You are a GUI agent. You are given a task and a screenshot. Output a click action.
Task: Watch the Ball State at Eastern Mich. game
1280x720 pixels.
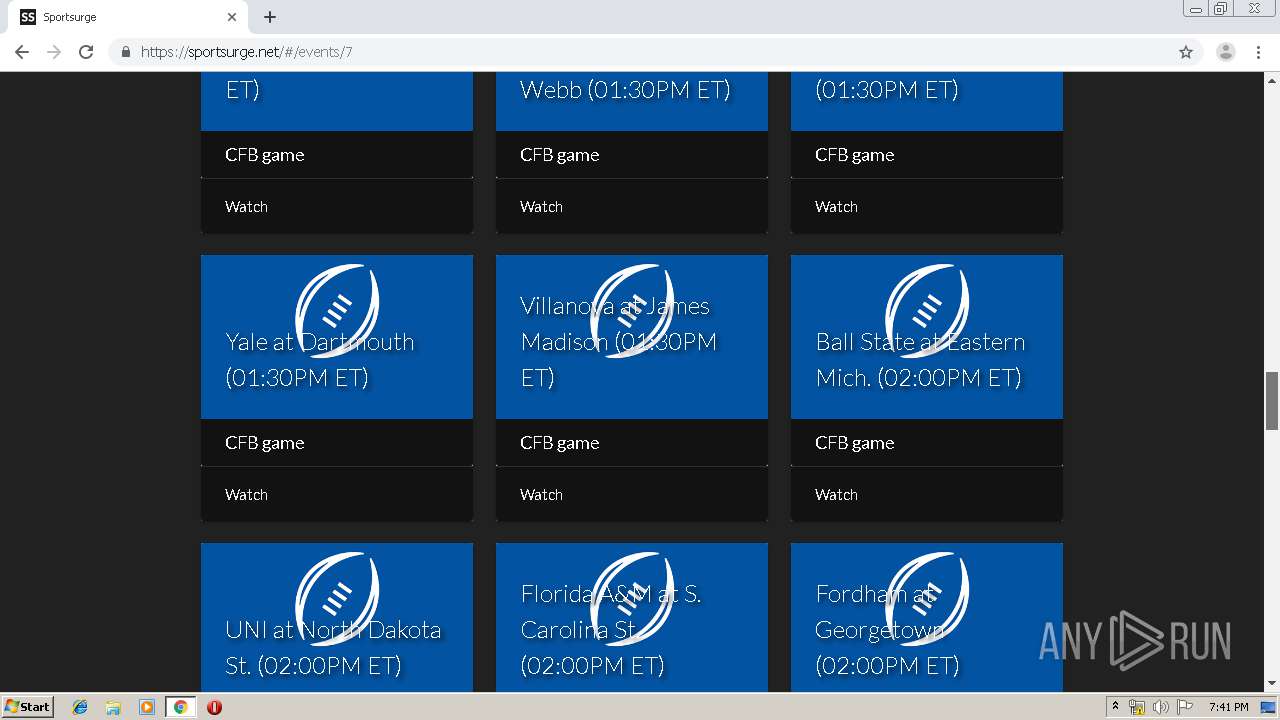pyautogui.click(x=836, y=494)
